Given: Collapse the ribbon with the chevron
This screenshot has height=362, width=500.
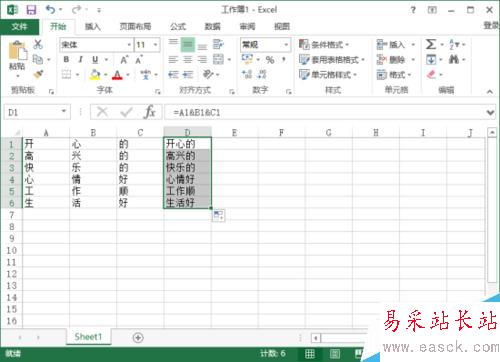Looking at the screenshot, I should (490, 91).
